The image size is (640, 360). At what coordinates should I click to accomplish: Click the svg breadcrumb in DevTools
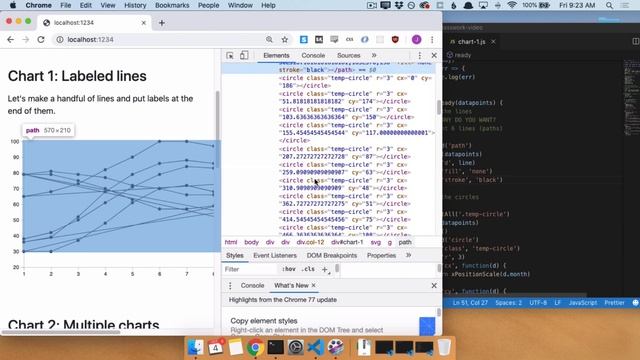[376, 242]
